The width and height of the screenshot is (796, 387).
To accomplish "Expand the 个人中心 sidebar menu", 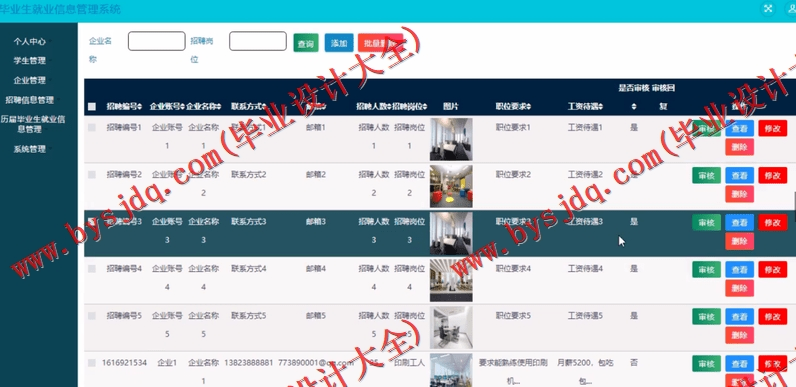I will pyautogui.click(x=31, y=42).
